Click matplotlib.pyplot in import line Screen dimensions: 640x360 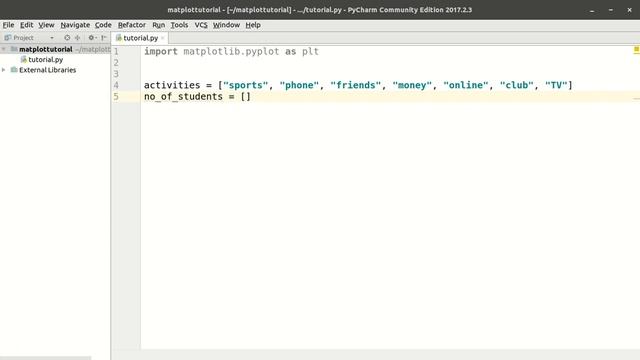tap(231, 51)
